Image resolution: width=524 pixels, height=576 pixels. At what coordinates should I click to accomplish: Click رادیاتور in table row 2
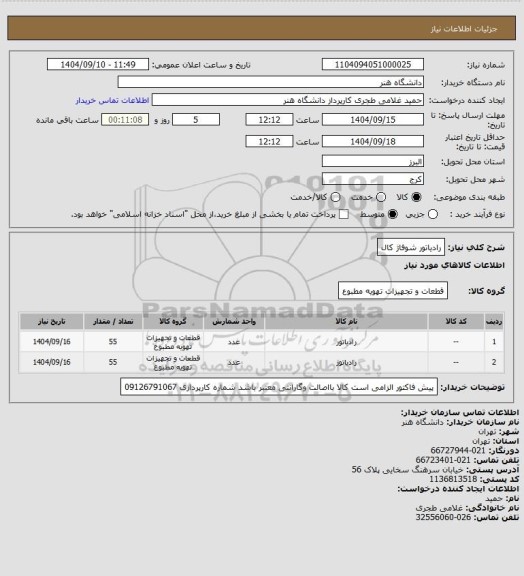coord(346,362)
